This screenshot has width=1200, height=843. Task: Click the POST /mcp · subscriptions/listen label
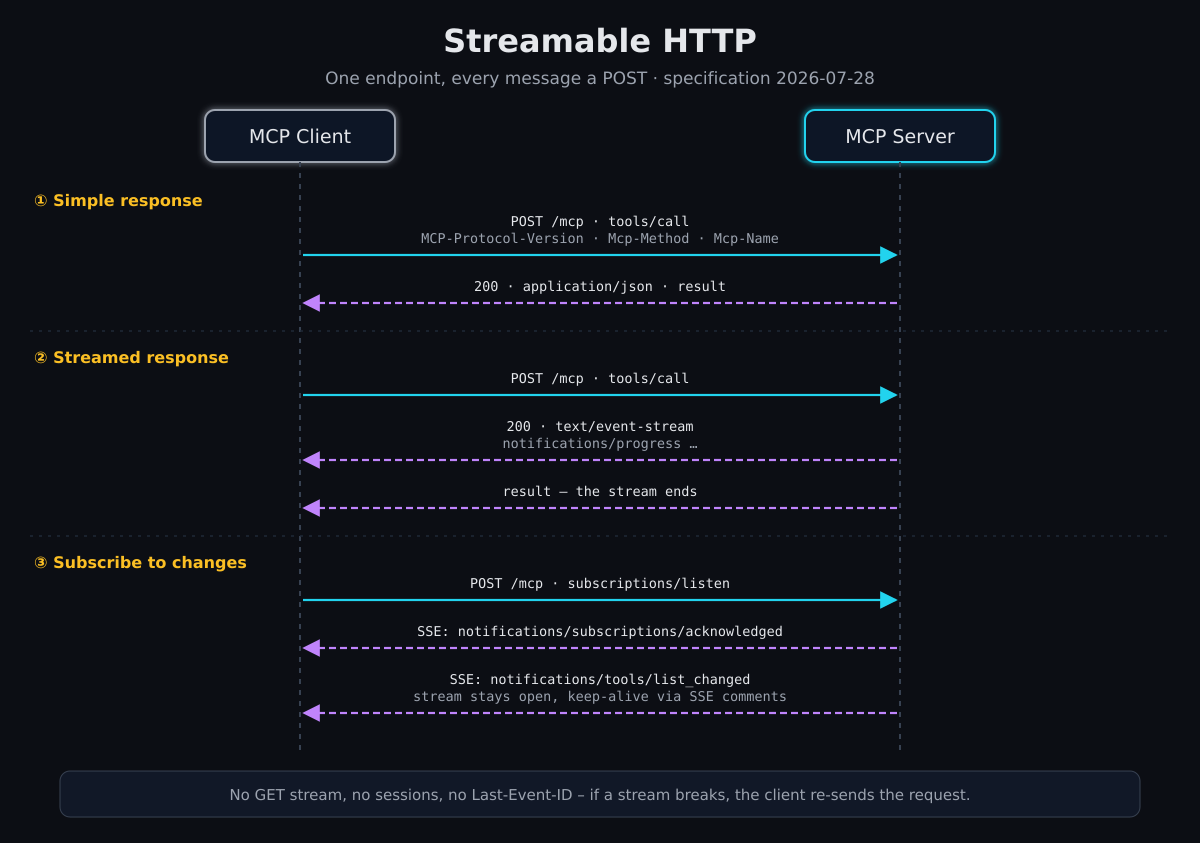point(600,584)
